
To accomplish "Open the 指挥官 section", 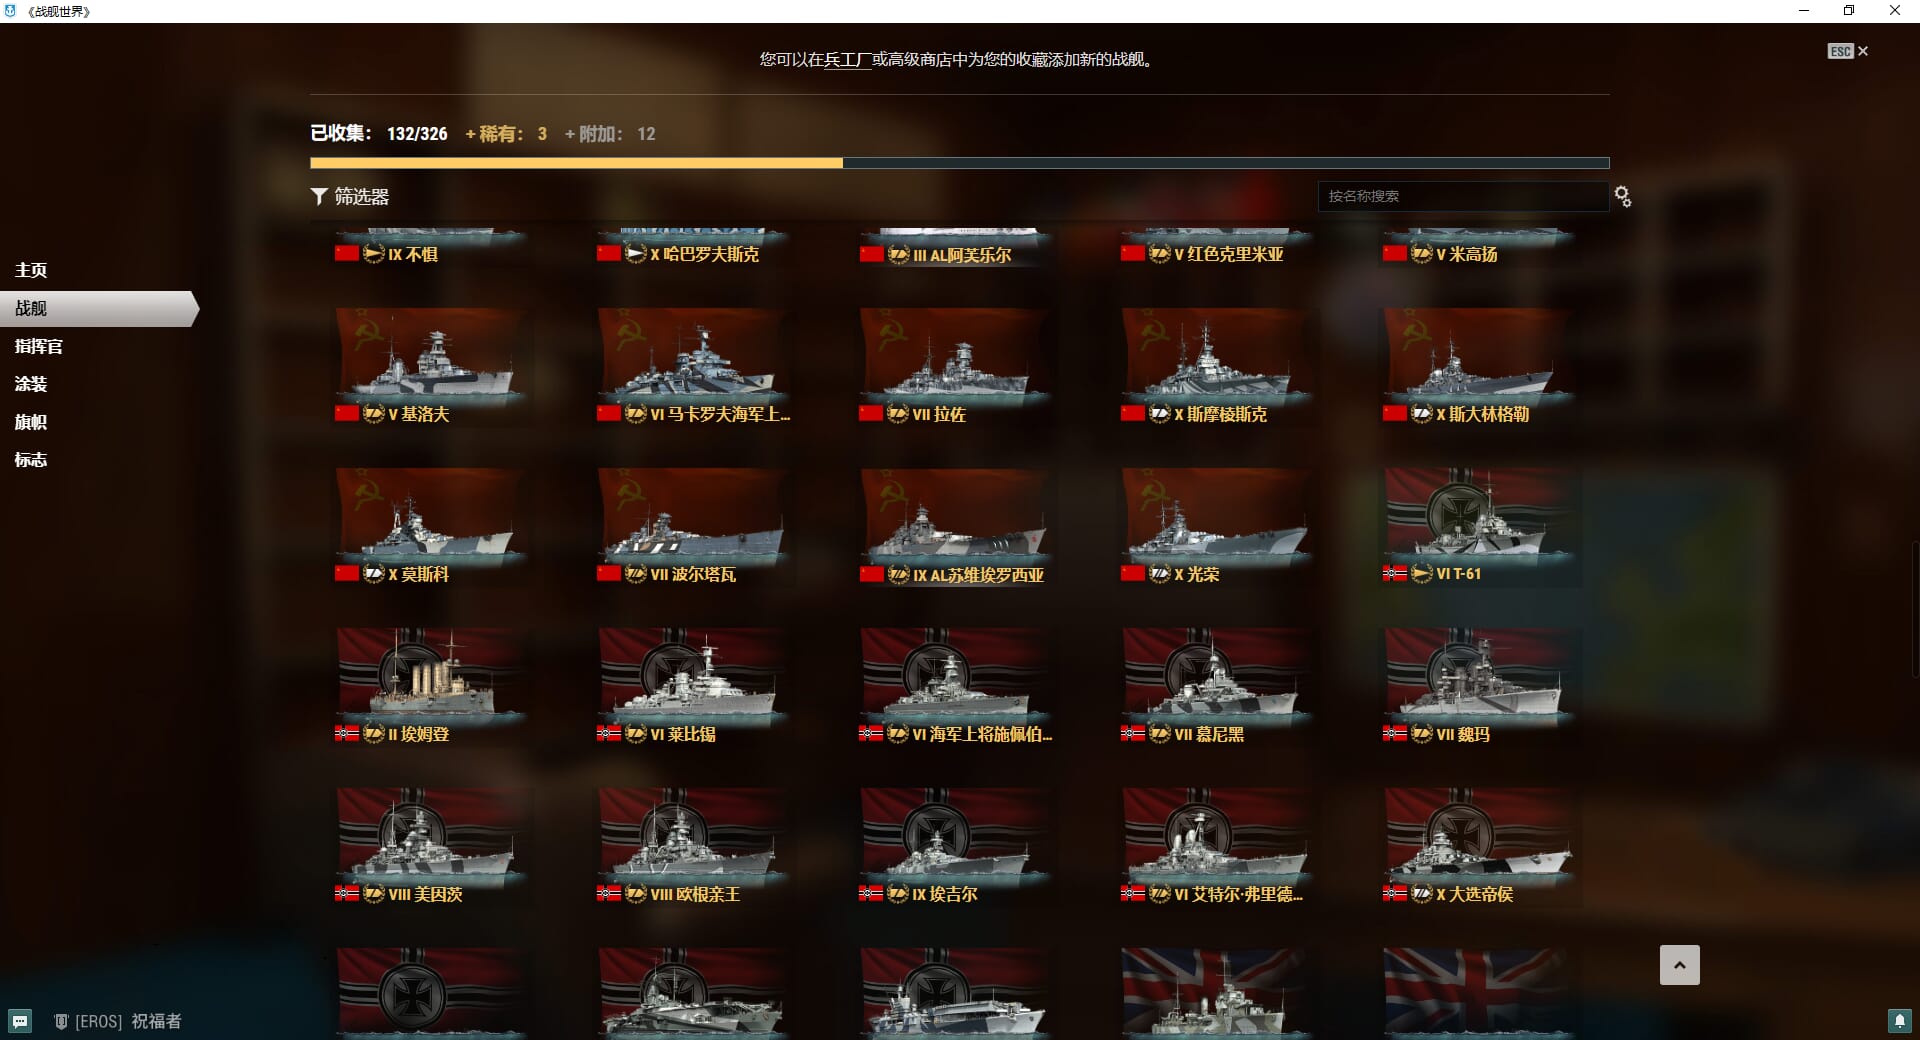I will [x=39, y=346].
